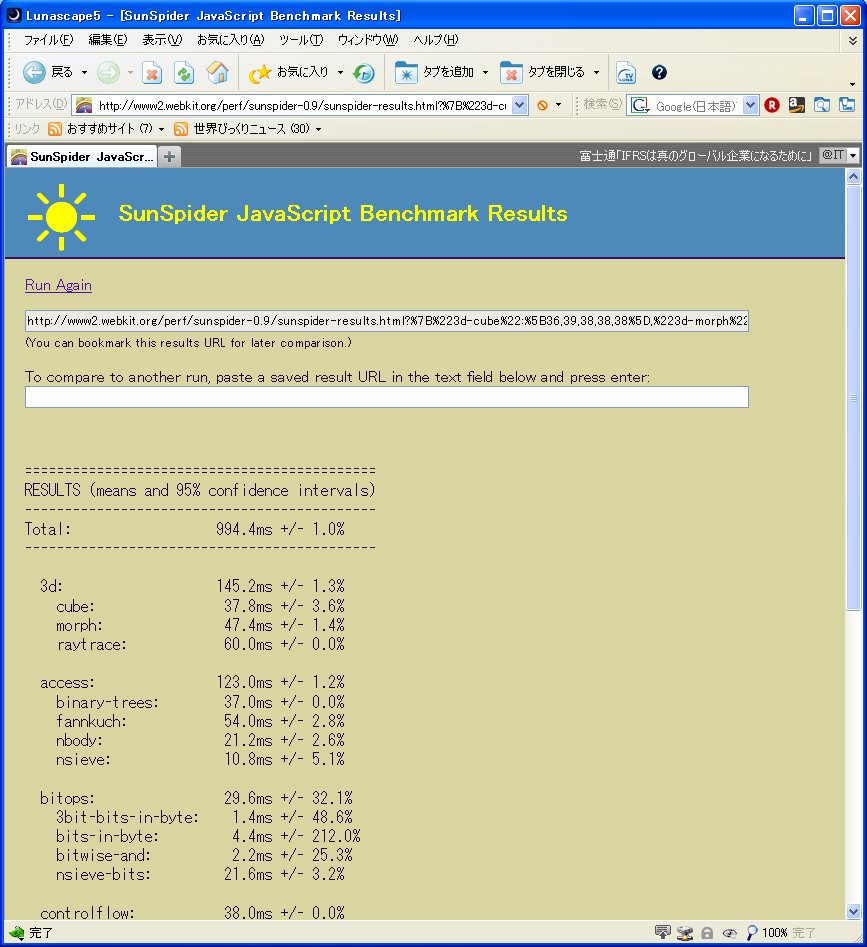Click the green circular arrow icon after お気に入り

point(363,73)
